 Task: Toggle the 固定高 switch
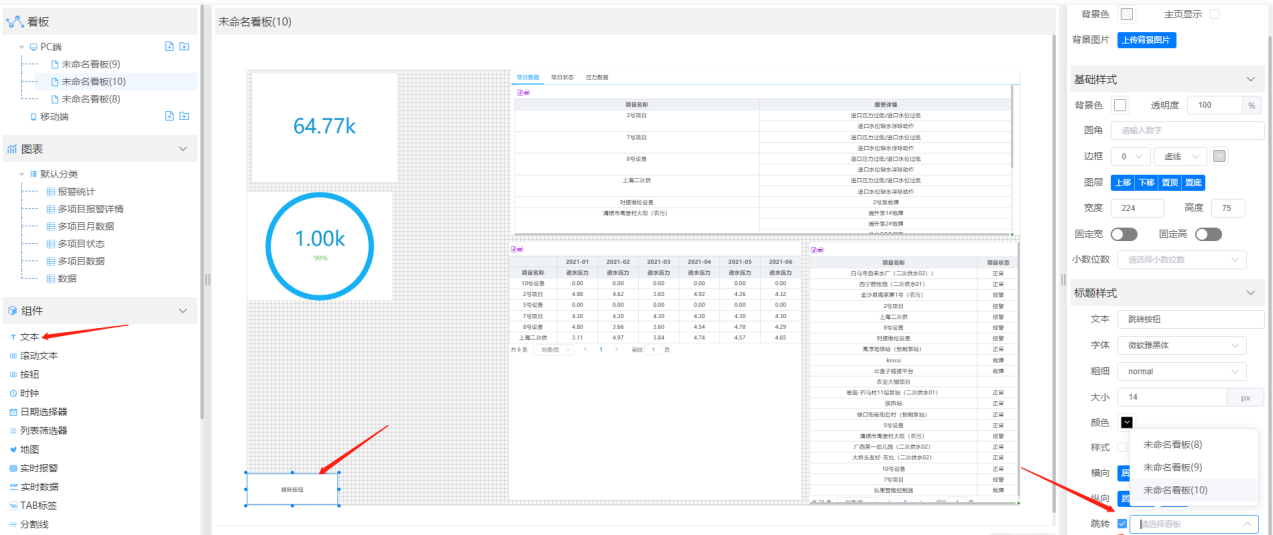1208,234
